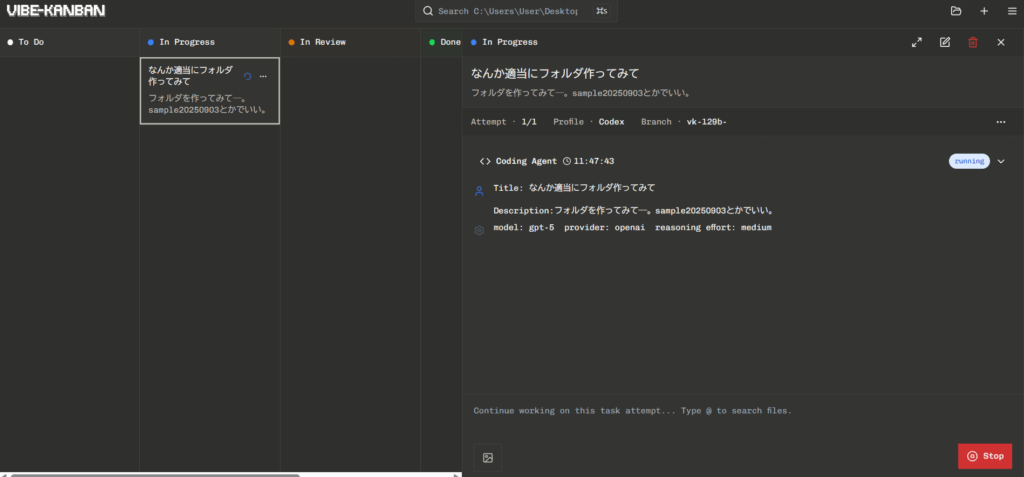This screenshot has width=1024, height=477.
Task: Close the task details panel
Action: 1001,42
